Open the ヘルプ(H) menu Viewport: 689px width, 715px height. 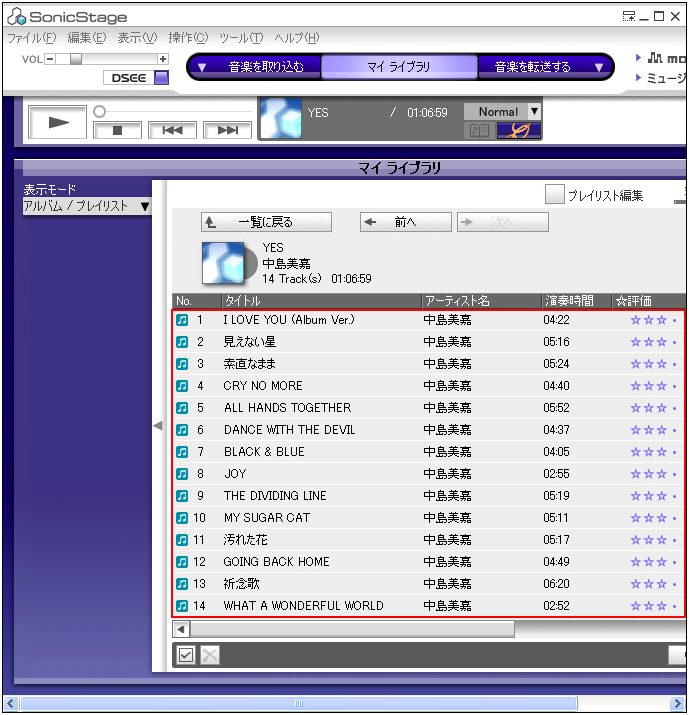pos(297,38)
